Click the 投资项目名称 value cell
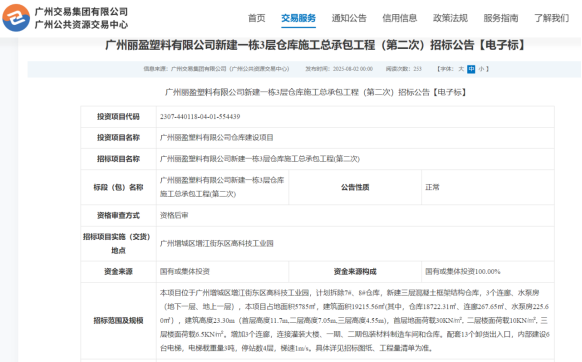This screenshot has width=582, height=362. tap(355, 138)
